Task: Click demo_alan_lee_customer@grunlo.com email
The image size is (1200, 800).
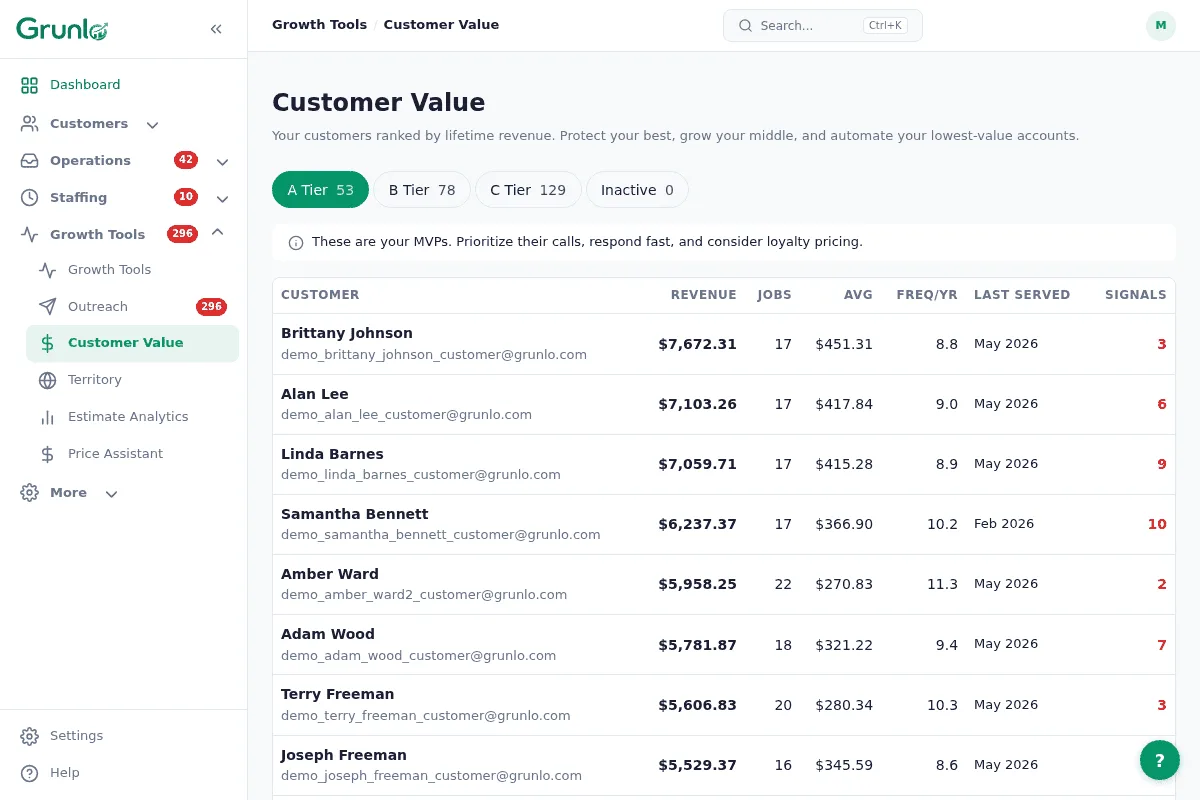Action: [406, 415]
